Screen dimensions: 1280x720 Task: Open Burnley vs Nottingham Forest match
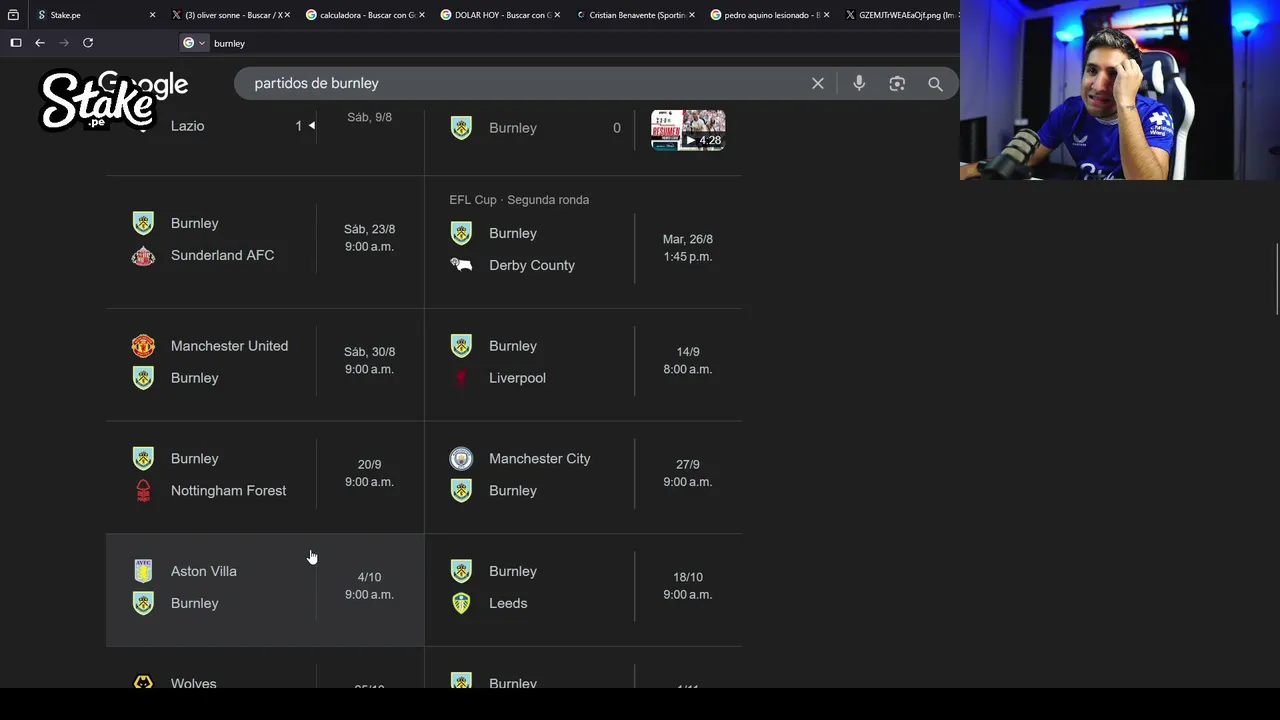pos(265,476)
